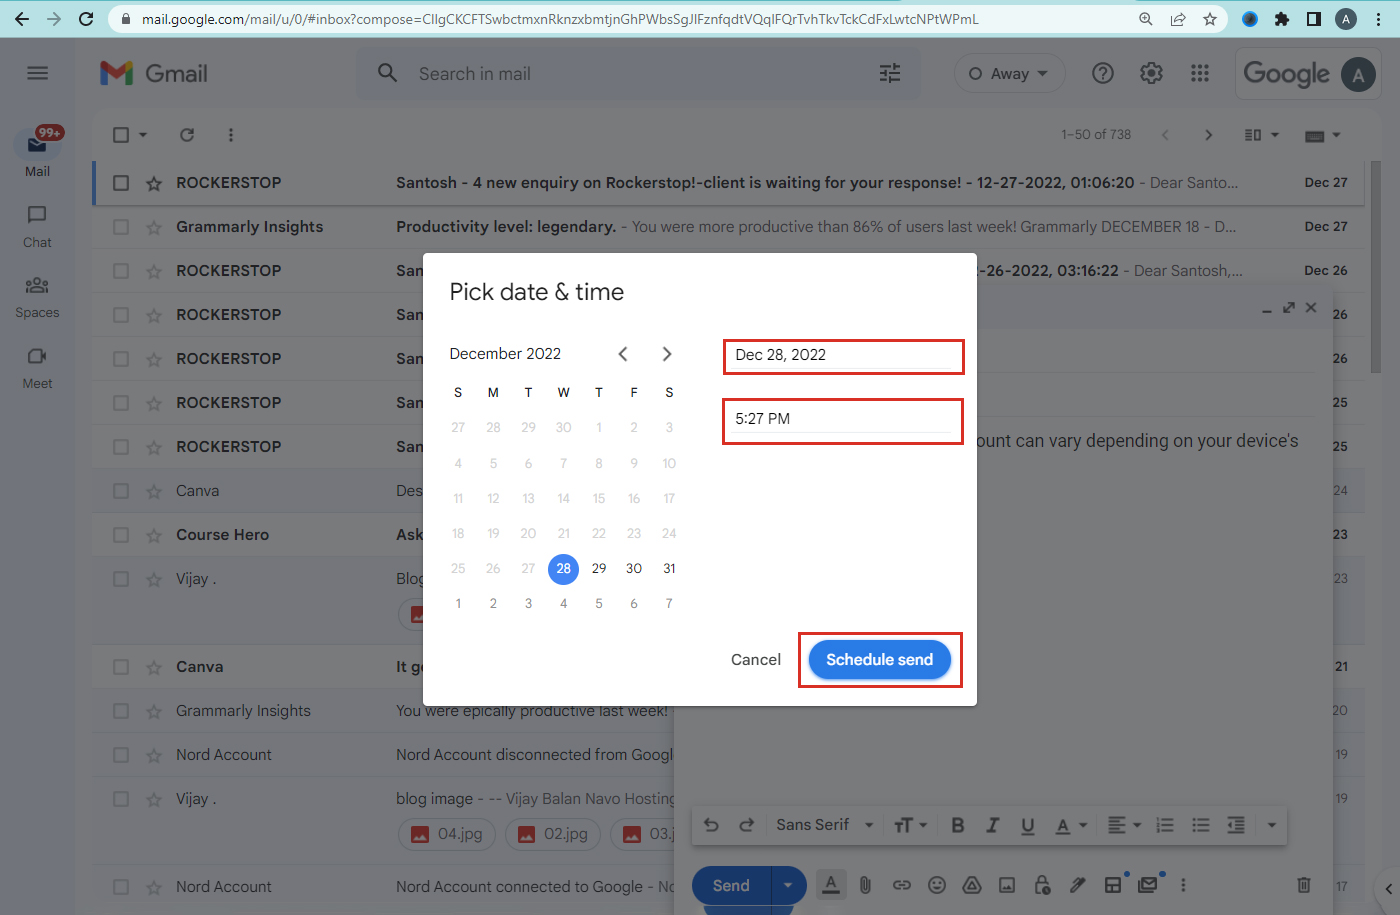Select the Course Hero email checkbox

(x=121, y=535)
